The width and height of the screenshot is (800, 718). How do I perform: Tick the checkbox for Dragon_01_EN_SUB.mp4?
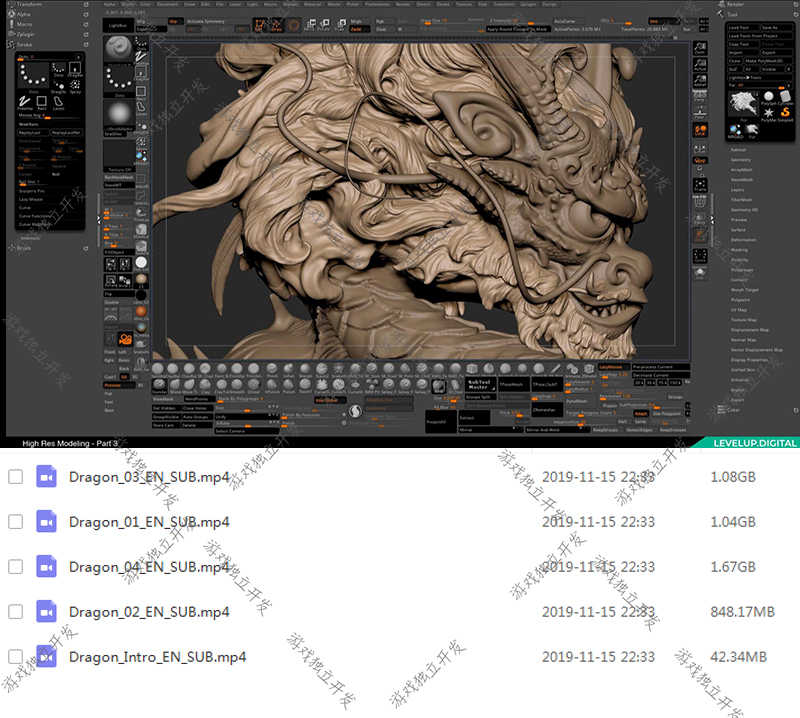click(x=15, y=522)
